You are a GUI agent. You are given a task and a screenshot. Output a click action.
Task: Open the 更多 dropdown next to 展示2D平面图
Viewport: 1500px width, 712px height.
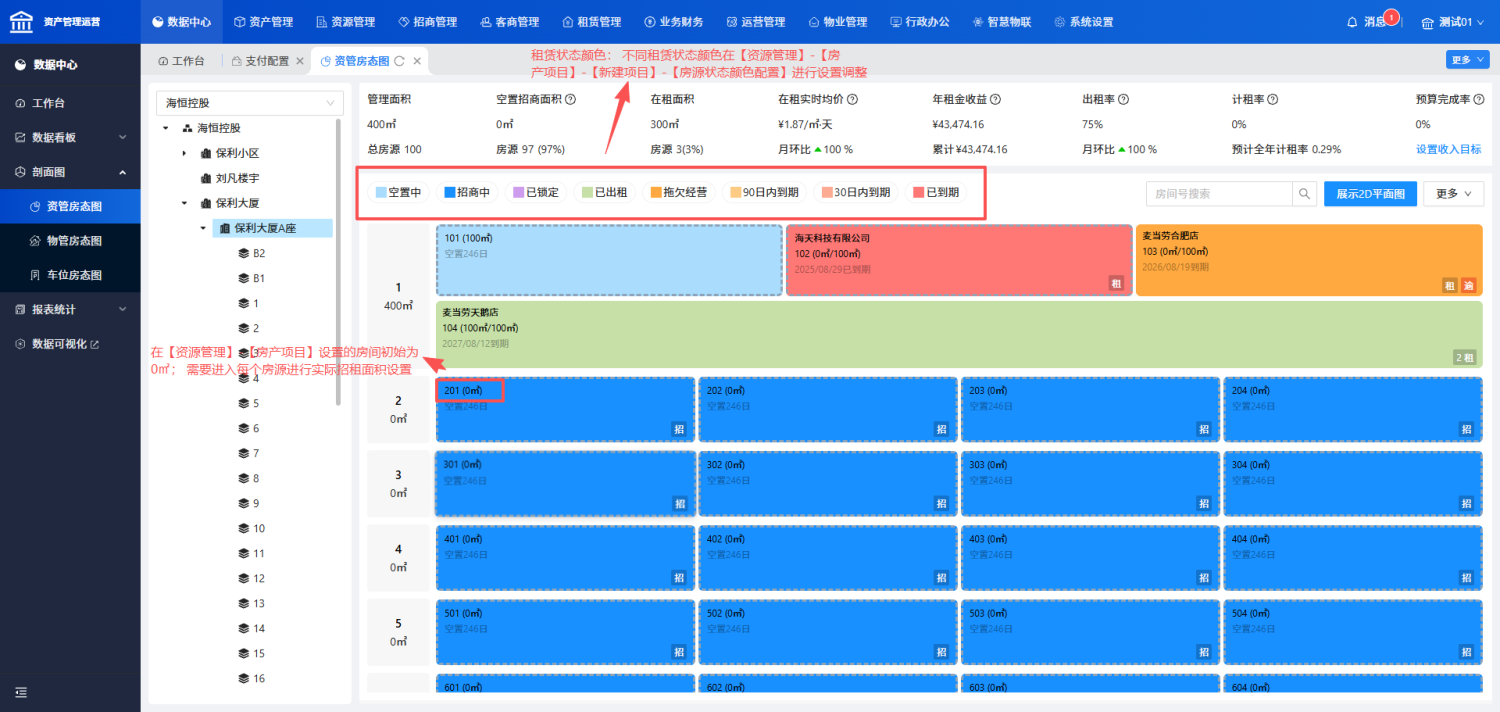tap(1453, 194)
